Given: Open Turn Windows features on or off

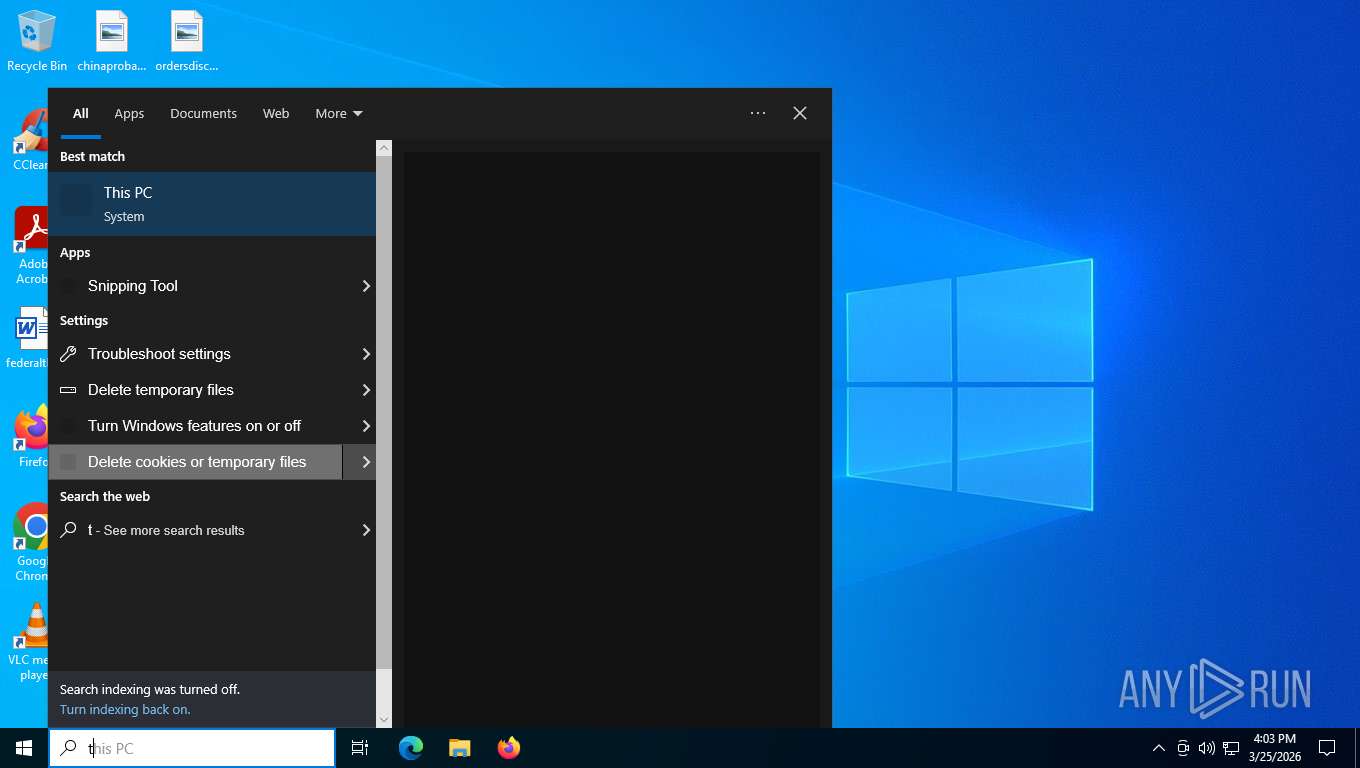Looking at the screenshot, I should click(195, 426).
